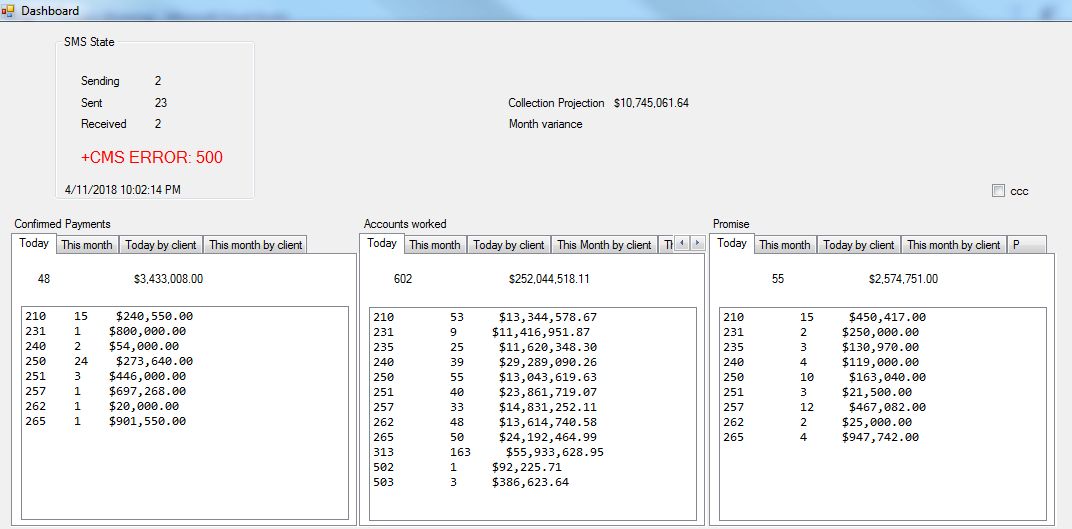The width and height of the screenshot is (1072, 529).
Task: Open This month tab in Accounts worked
Action: 435,245
